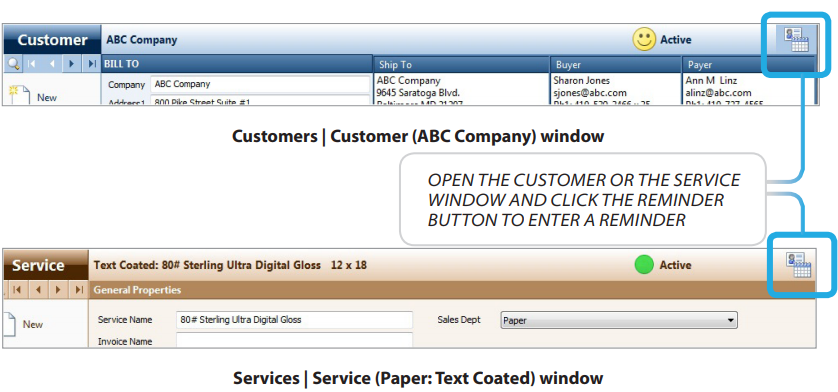
Task: Select the BILL TO header
Action: (x=237, y=64)
